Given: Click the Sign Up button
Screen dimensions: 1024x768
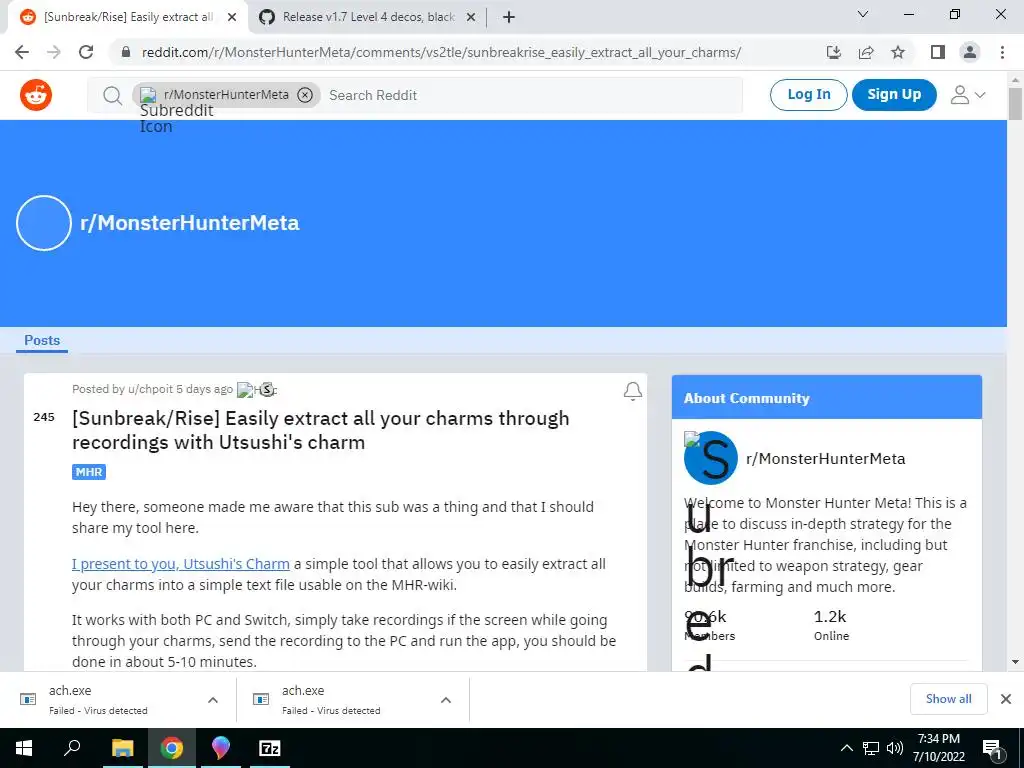Looking at the screenshot, I should 894,95.
